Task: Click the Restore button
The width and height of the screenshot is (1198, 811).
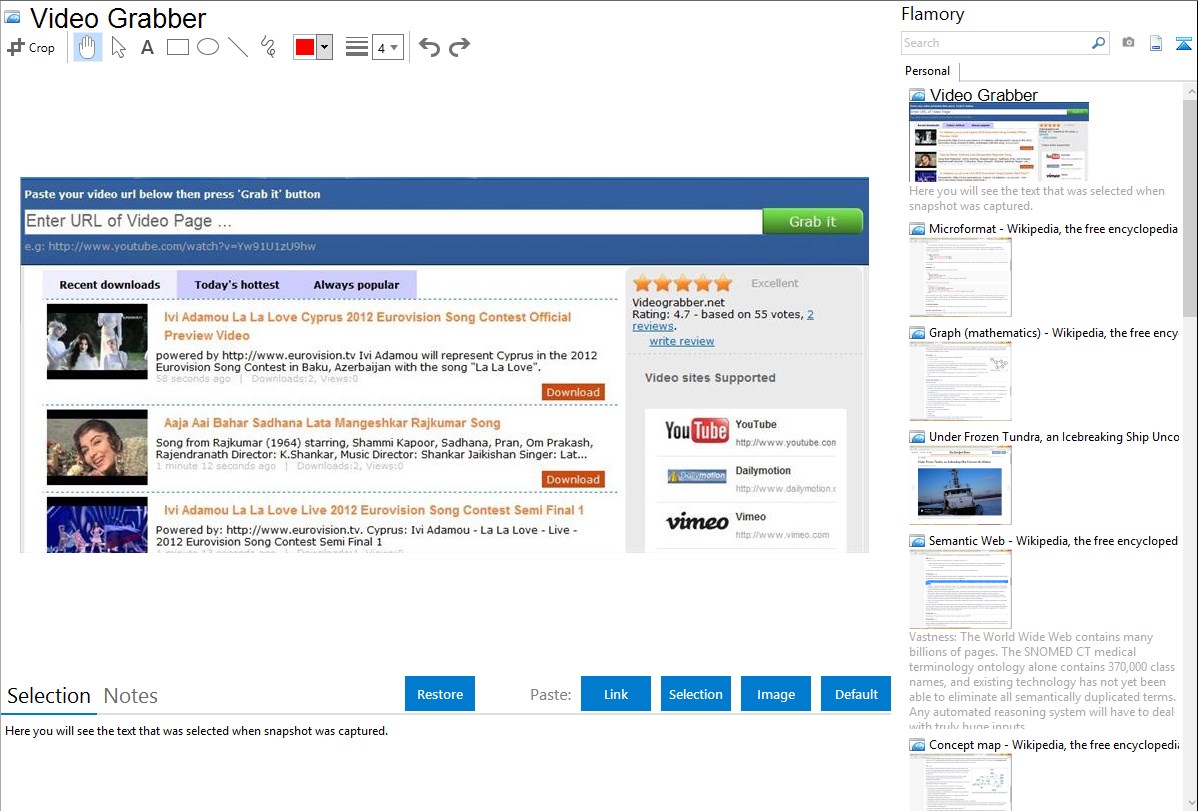Action: point(440,694)
